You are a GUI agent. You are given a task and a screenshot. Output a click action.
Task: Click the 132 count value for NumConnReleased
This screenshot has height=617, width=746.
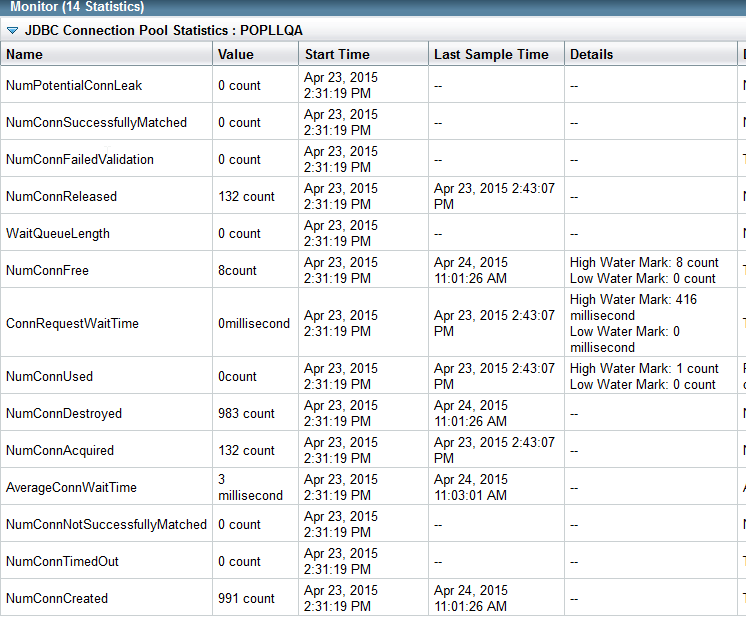click(246, 196)
